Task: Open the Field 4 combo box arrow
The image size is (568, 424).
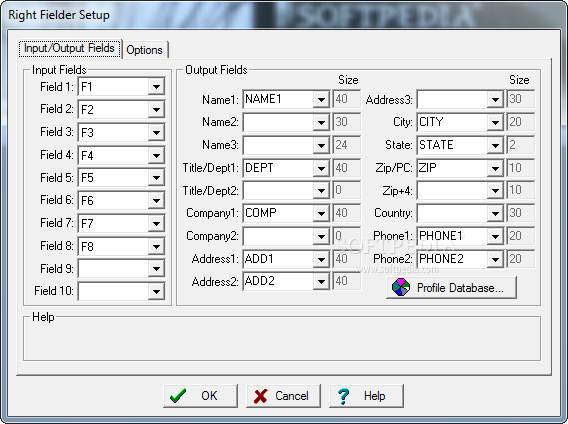Action: click(156, 155)
